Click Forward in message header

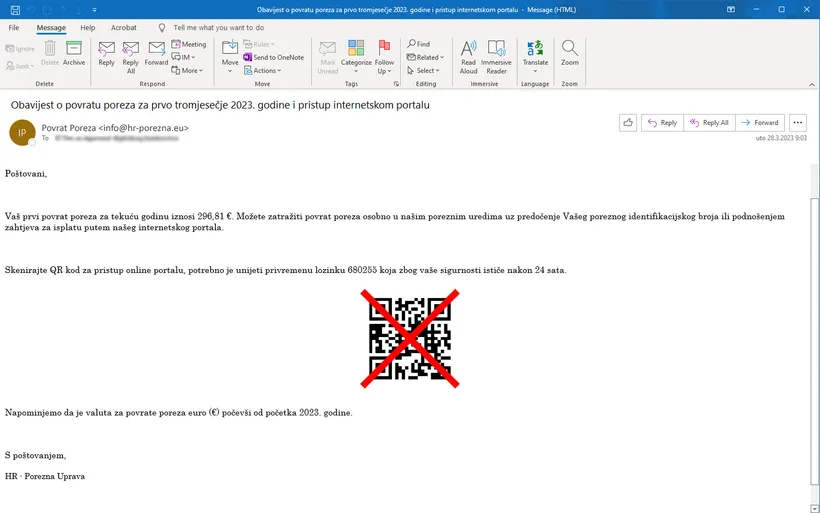[760, 122]
